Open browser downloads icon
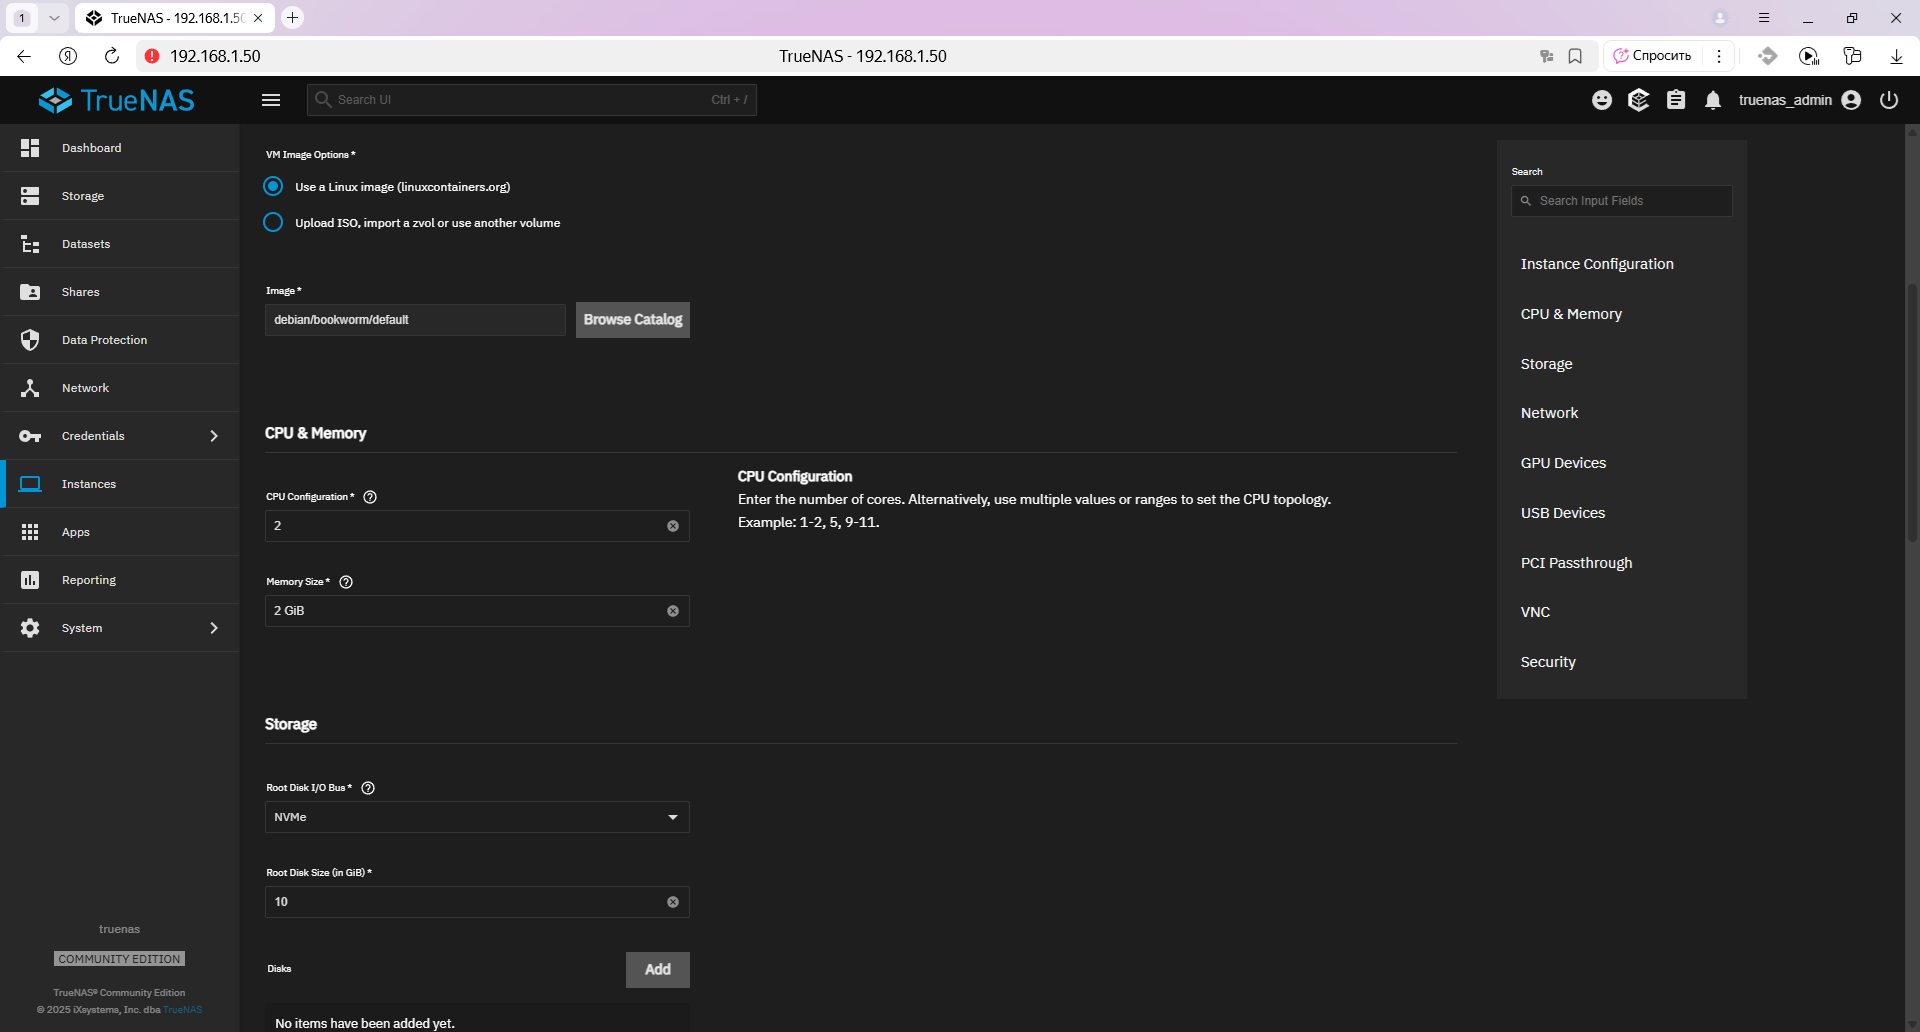The height and width of the screenshot is (1032, 1920). coord(1896,56)
